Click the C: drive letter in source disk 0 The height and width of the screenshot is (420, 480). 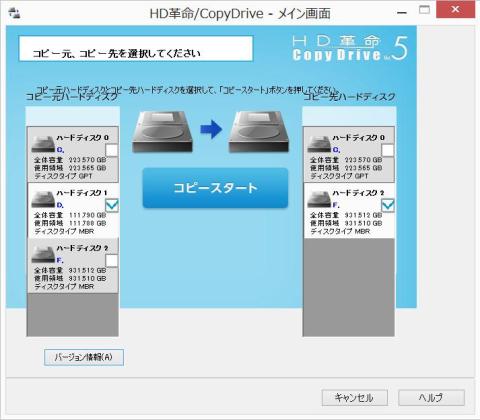point(60,150)
